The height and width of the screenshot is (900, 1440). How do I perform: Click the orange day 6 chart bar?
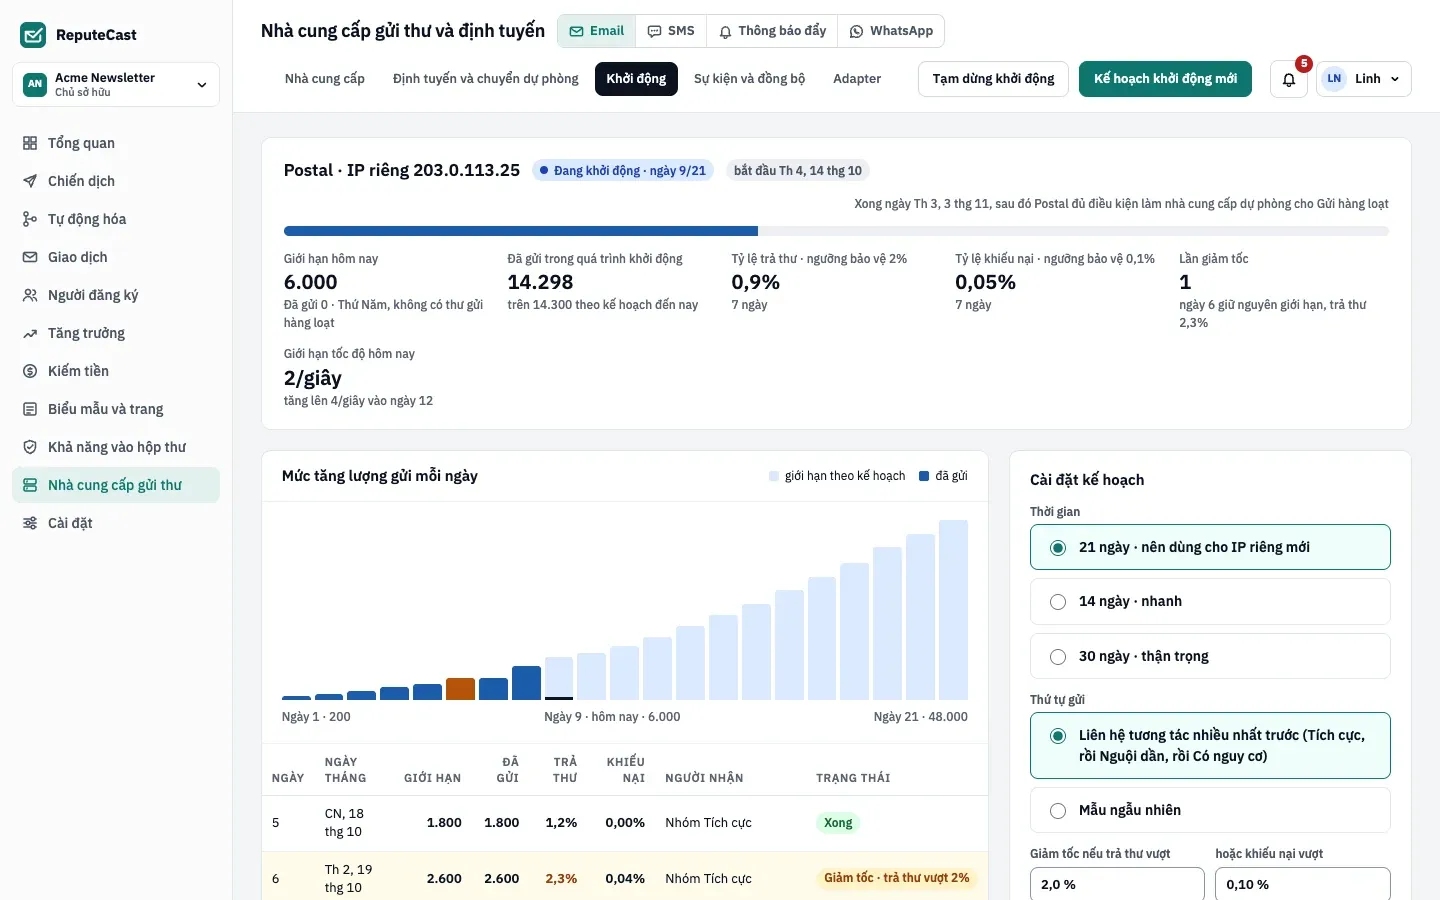tap(460, 689)
